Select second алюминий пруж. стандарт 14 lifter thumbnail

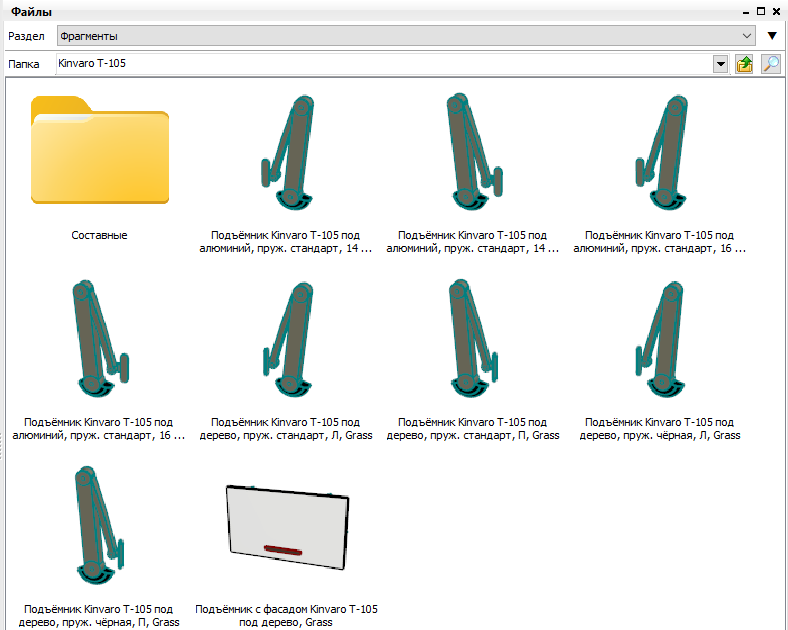474,151
